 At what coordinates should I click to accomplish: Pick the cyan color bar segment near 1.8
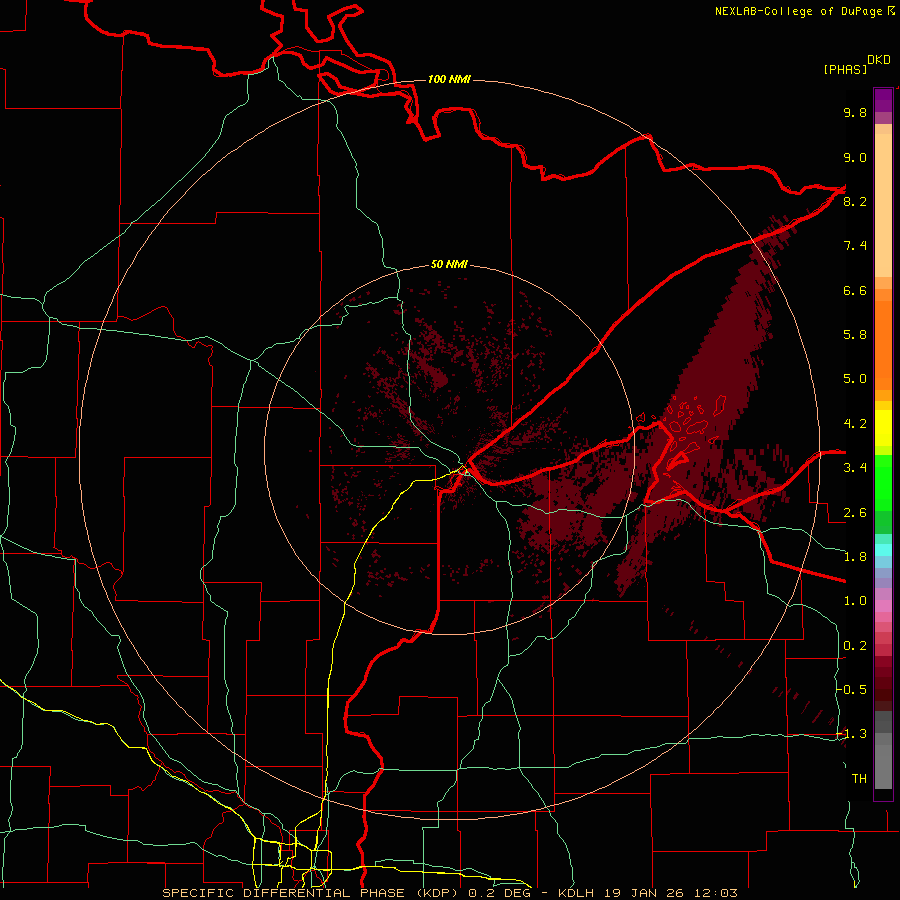(883, 550)
